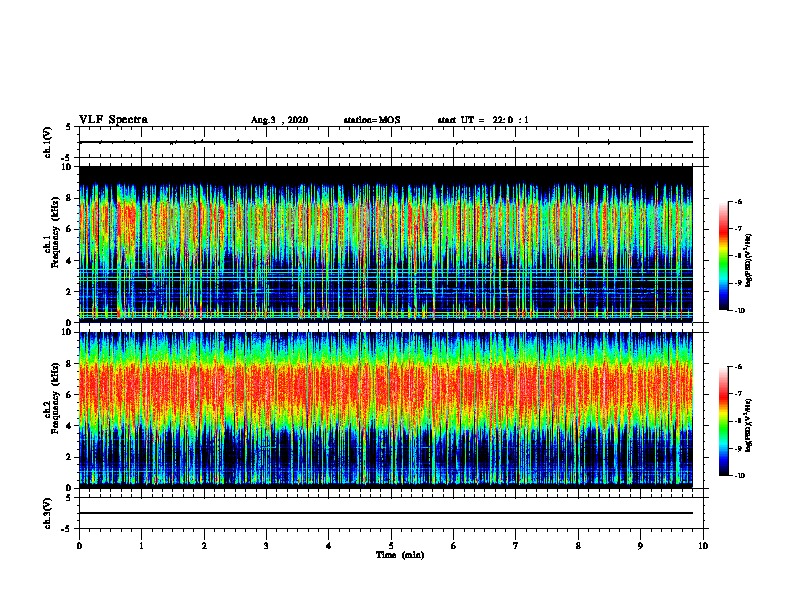Select the ch.1 colorbar log(PSD) label

[748, 260]
